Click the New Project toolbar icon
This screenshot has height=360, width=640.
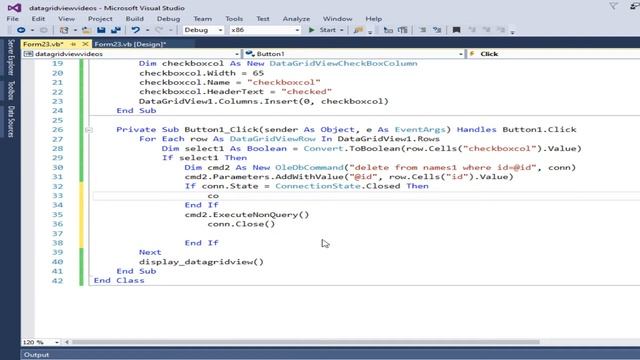point(64,30)
